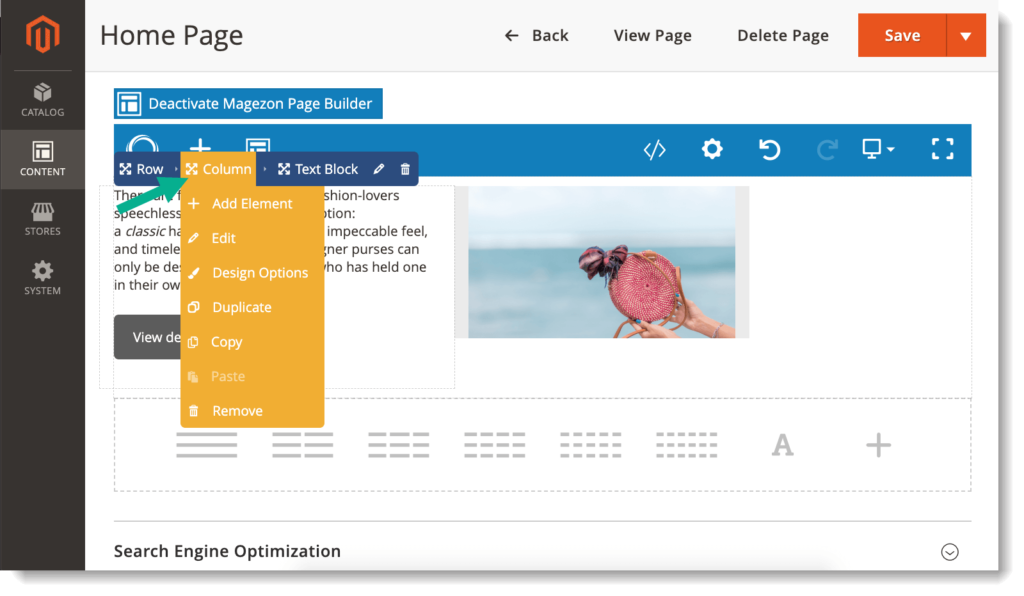Choose Copy from the Column menu
Image resolution: width=1024 pixels, height=596 pixels.
click(252, 342)
